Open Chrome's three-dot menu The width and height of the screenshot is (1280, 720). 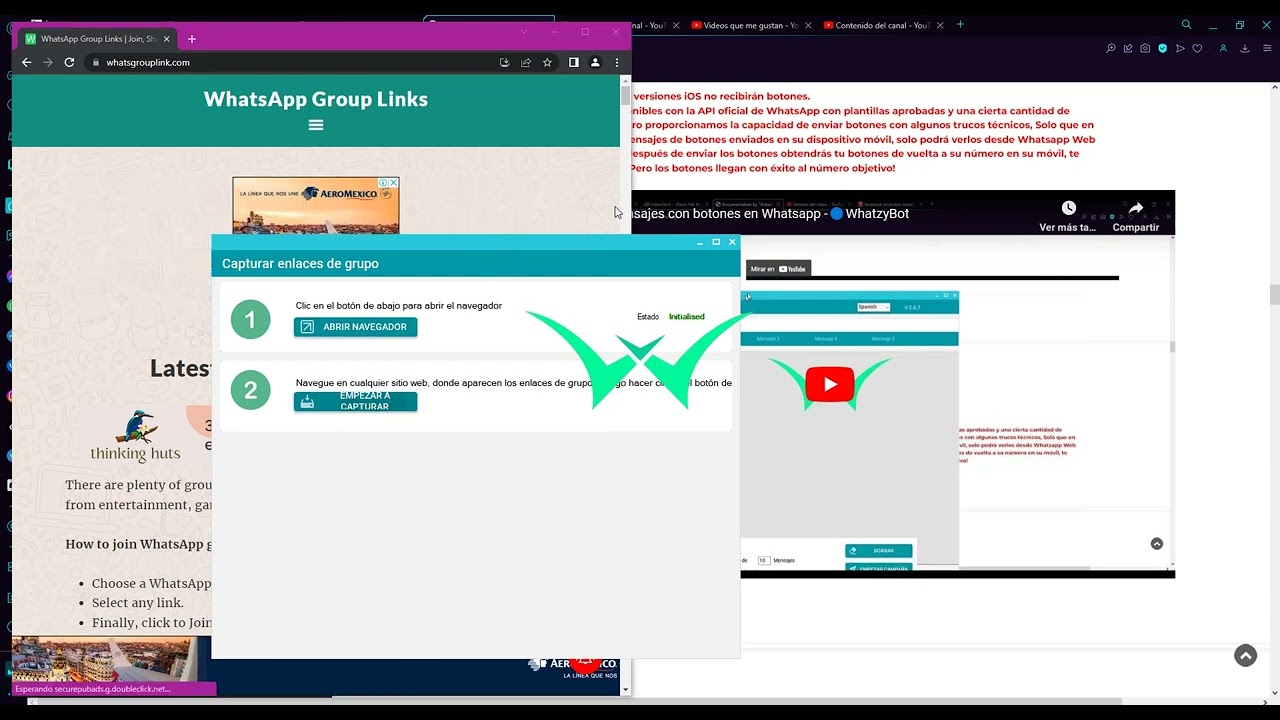(617, 62)
